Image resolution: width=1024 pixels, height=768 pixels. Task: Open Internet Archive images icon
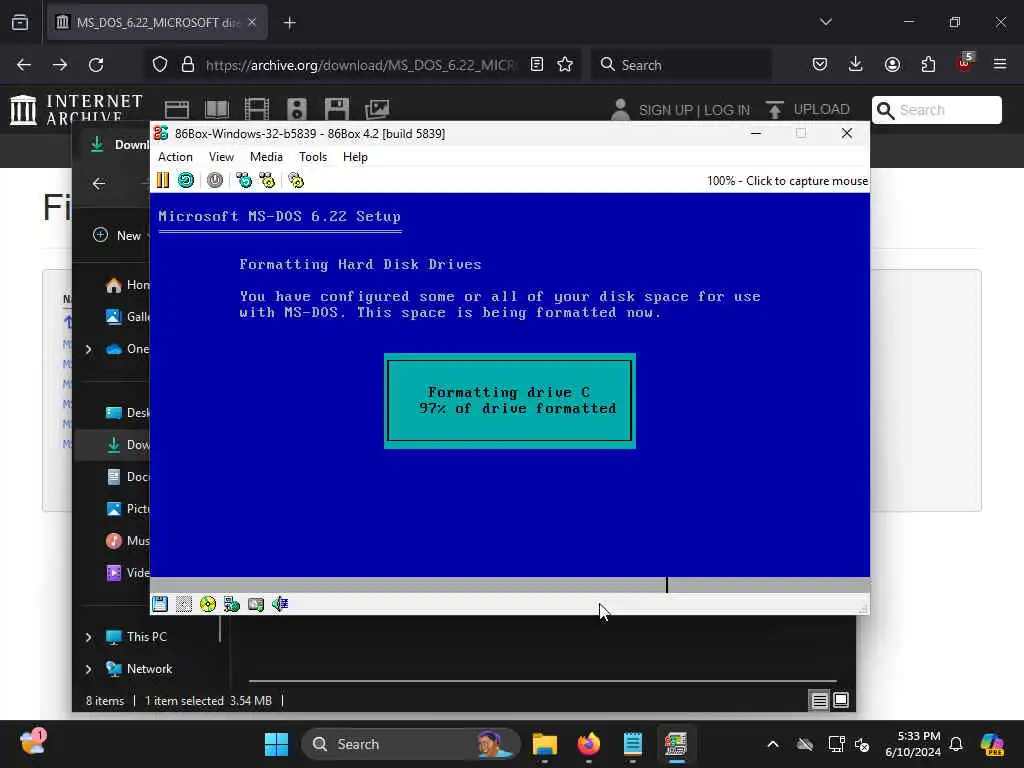click(x=377, y=109)
